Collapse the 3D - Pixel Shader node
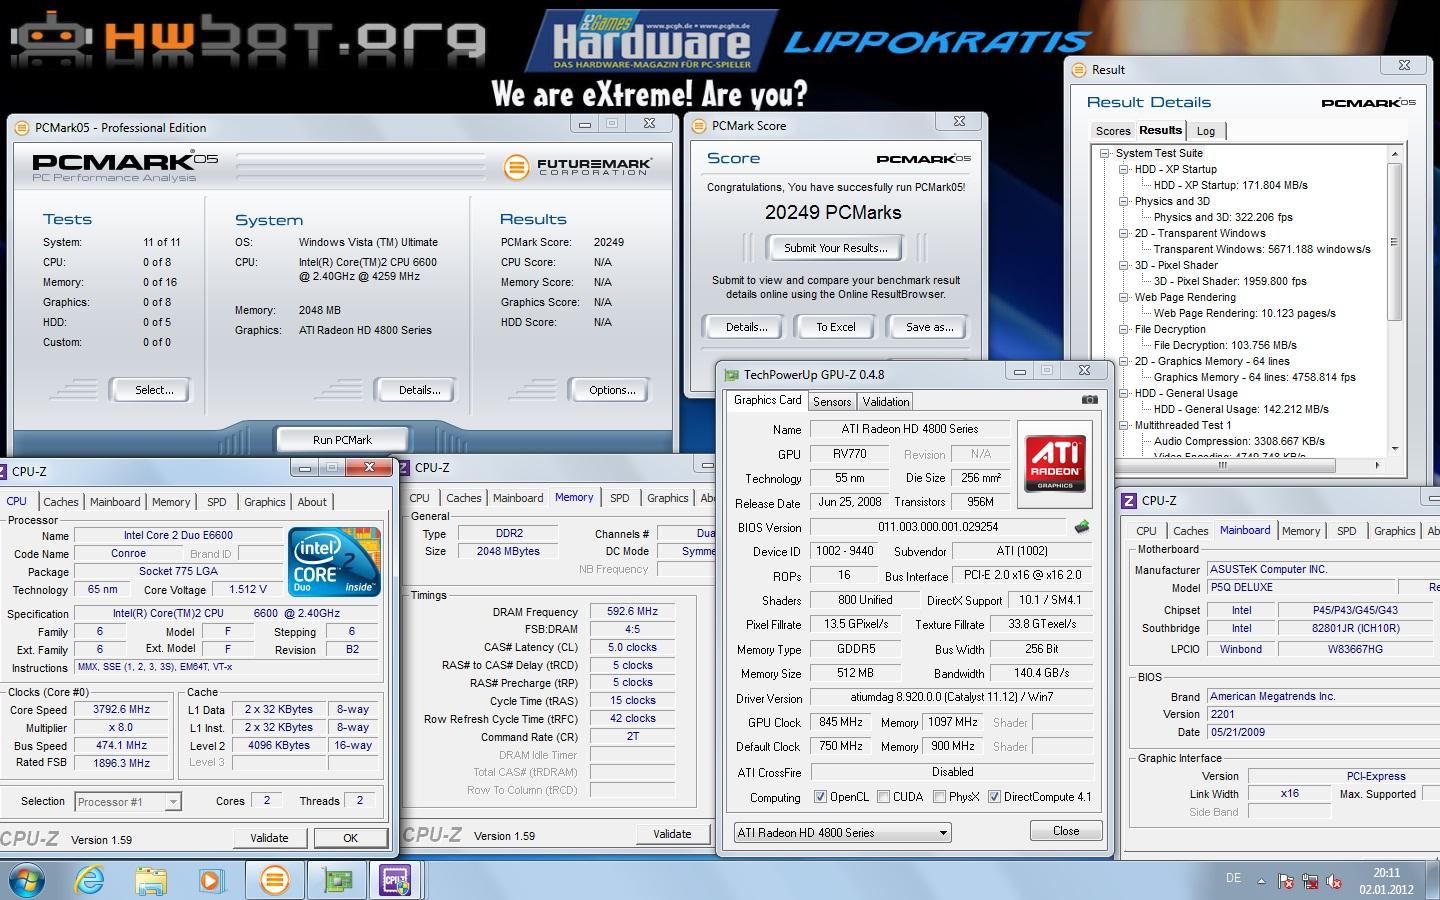Viewport: 1440px width, 900px height. tap(1124, 266)
